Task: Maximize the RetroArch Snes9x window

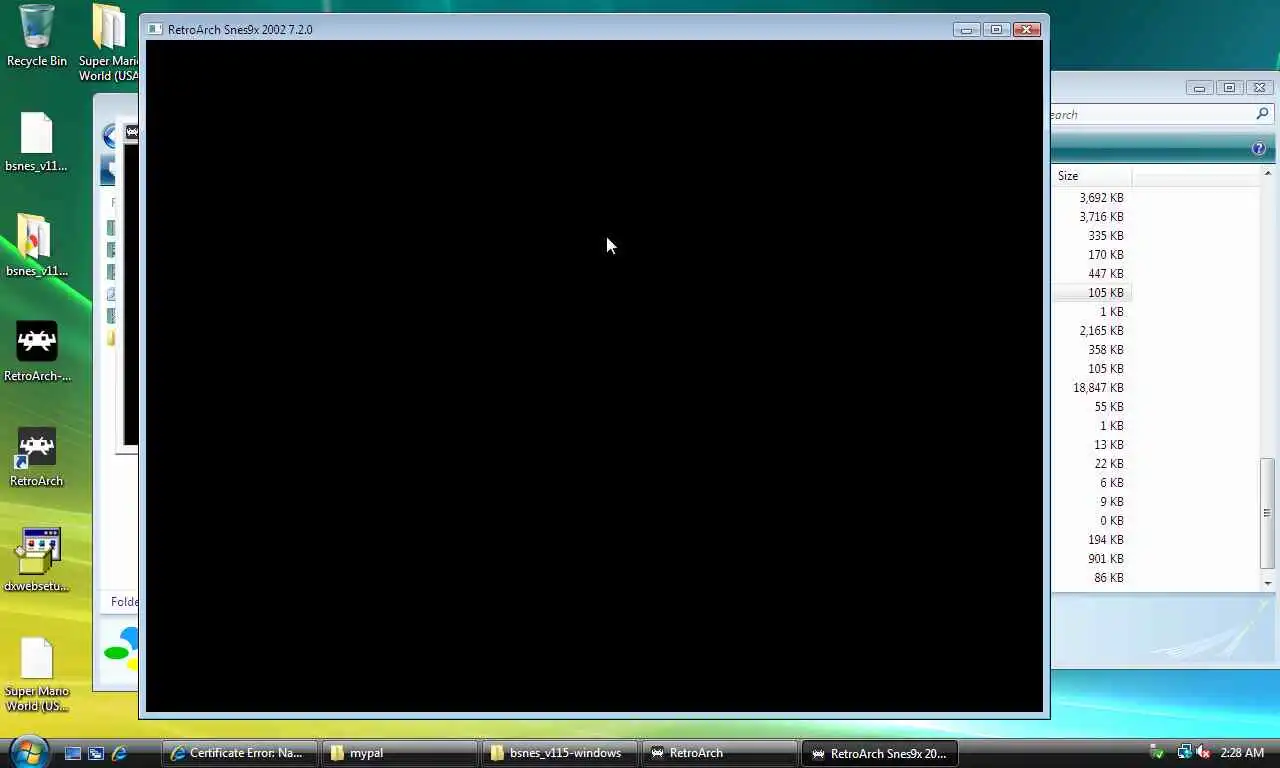Action: click(x=996, y=30)
